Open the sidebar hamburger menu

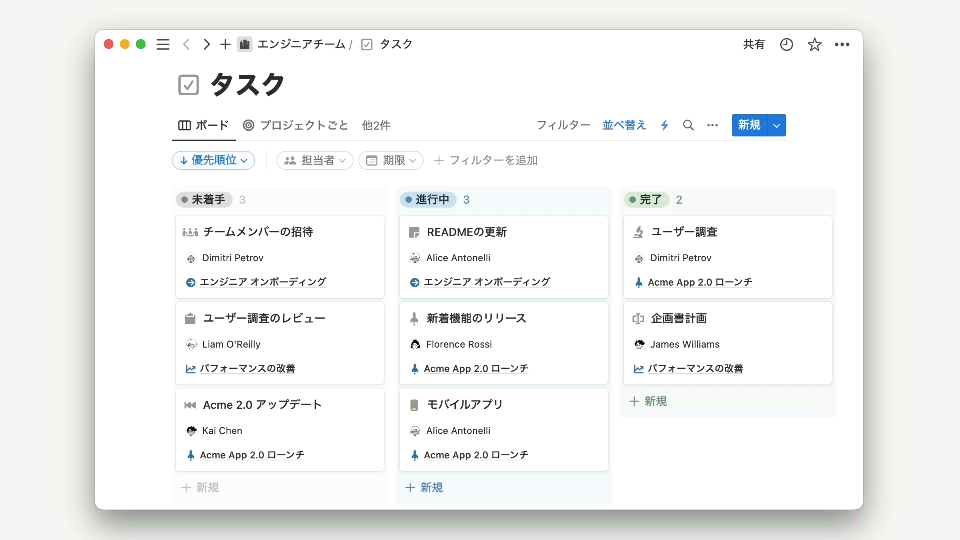pos(163,44)
